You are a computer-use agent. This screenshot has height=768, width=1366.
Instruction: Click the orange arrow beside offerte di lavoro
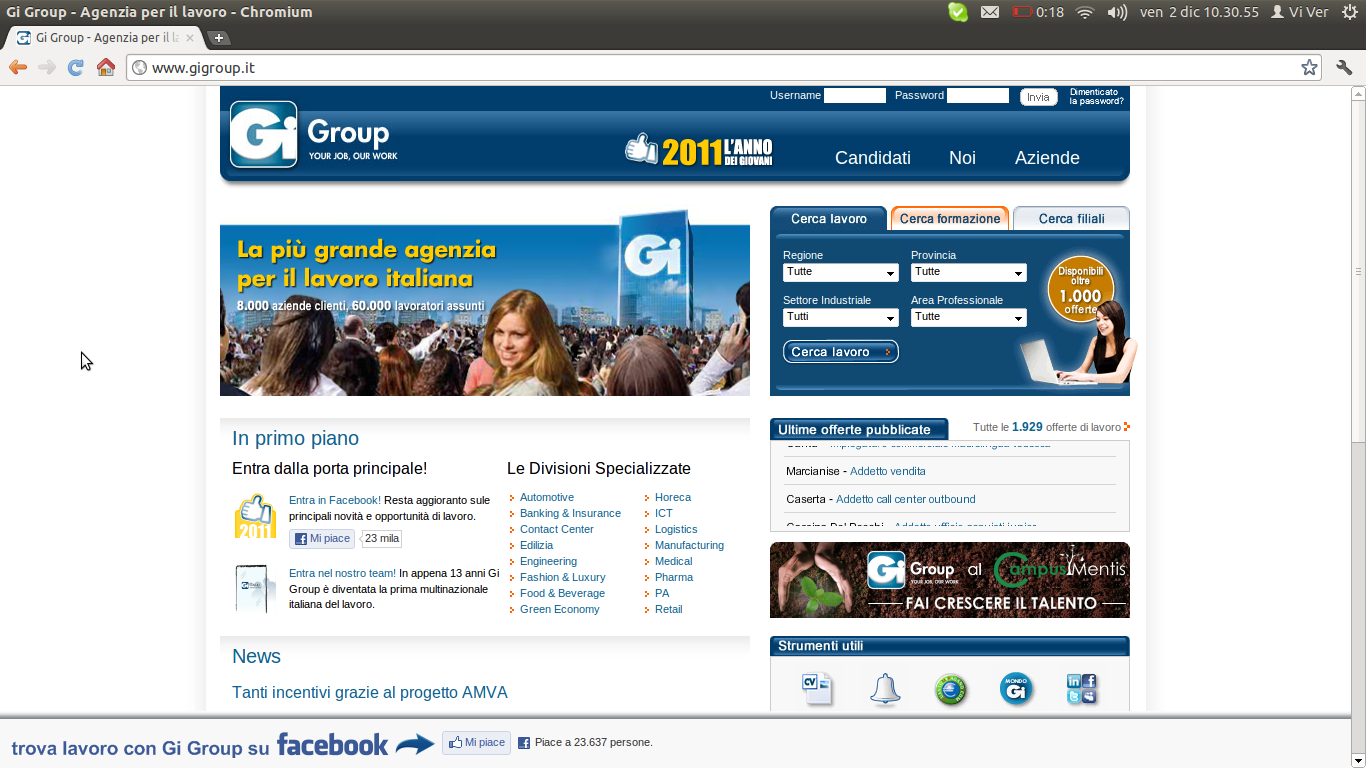[1127, 427]
